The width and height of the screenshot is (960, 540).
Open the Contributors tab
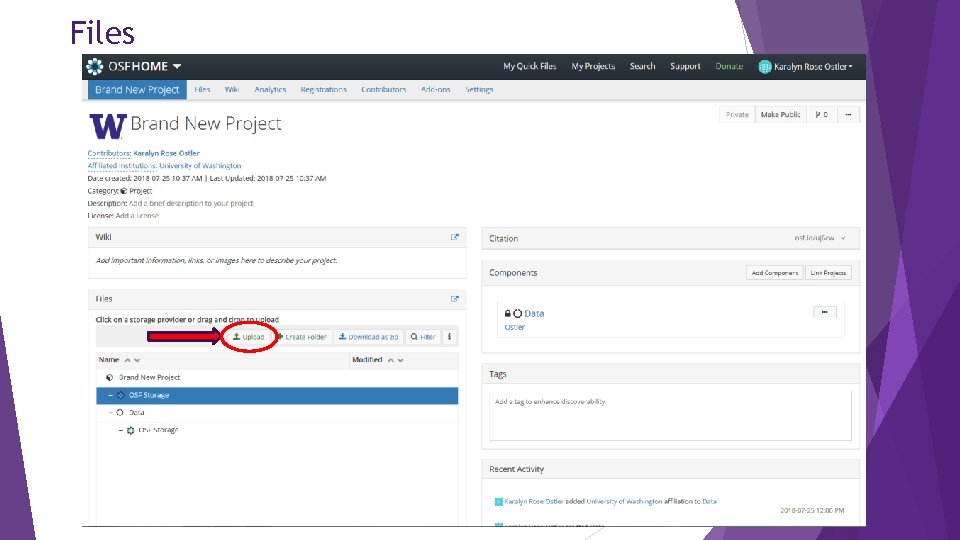tap(383, 89)
